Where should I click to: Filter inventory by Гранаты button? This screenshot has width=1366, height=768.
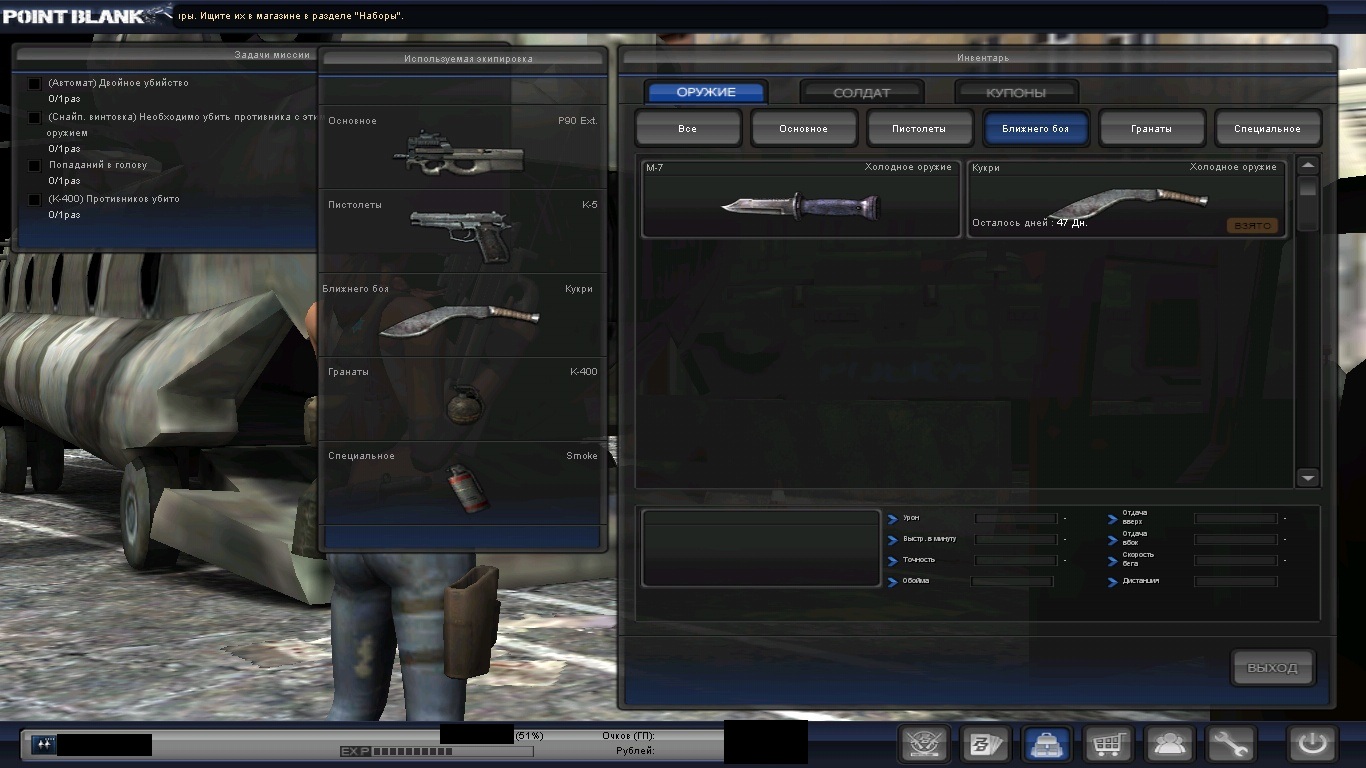pos(1152,128)
